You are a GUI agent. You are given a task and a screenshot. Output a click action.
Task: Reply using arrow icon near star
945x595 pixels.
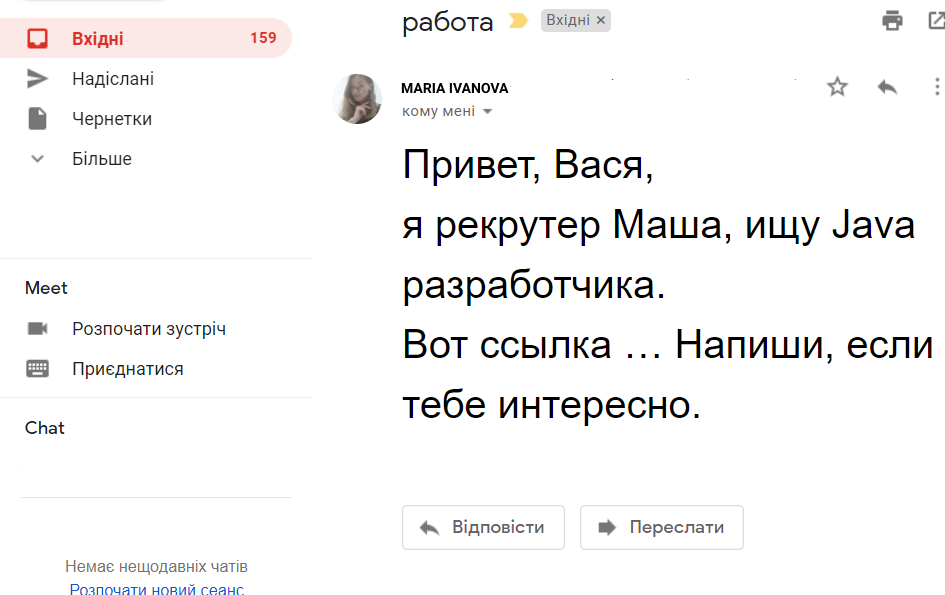[887, 87]
